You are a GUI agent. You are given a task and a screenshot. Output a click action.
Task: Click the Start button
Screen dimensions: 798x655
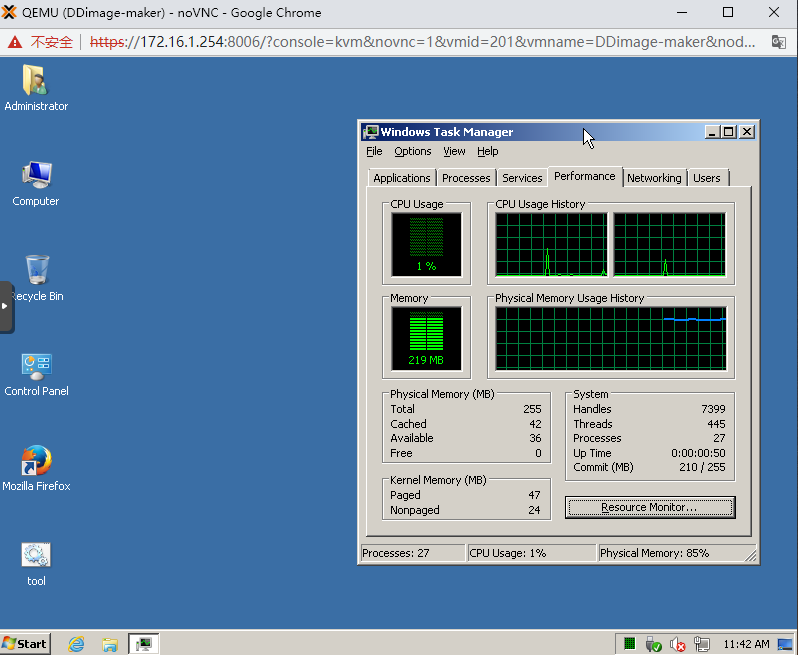pyautogui.click(x=25, y=644)
